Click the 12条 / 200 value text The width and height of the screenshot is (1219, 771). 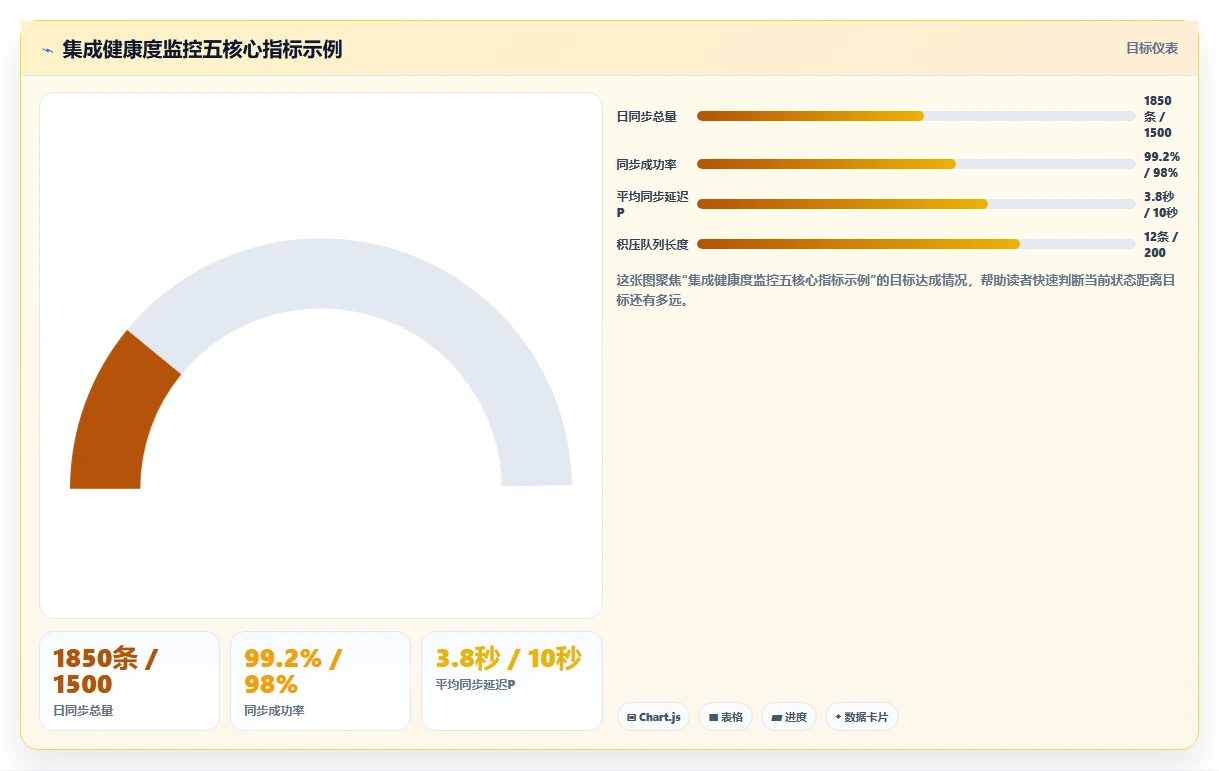click(x=1161, y=245)
